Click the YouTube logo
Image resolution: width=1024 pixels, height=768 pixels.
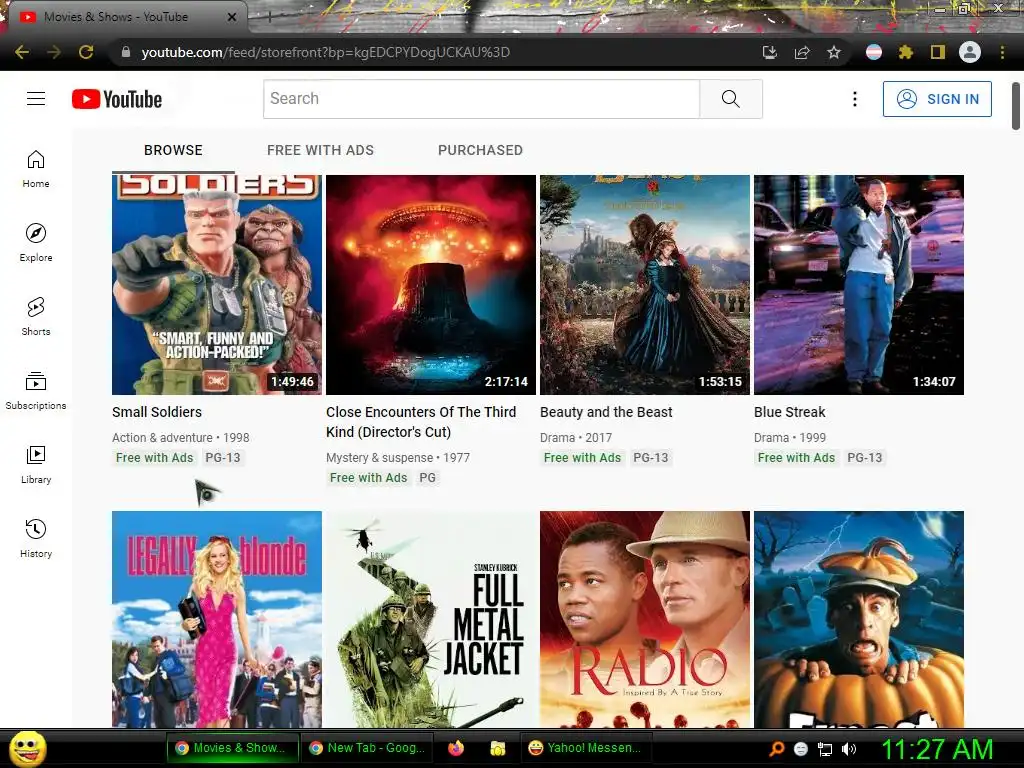pos(117,99)
